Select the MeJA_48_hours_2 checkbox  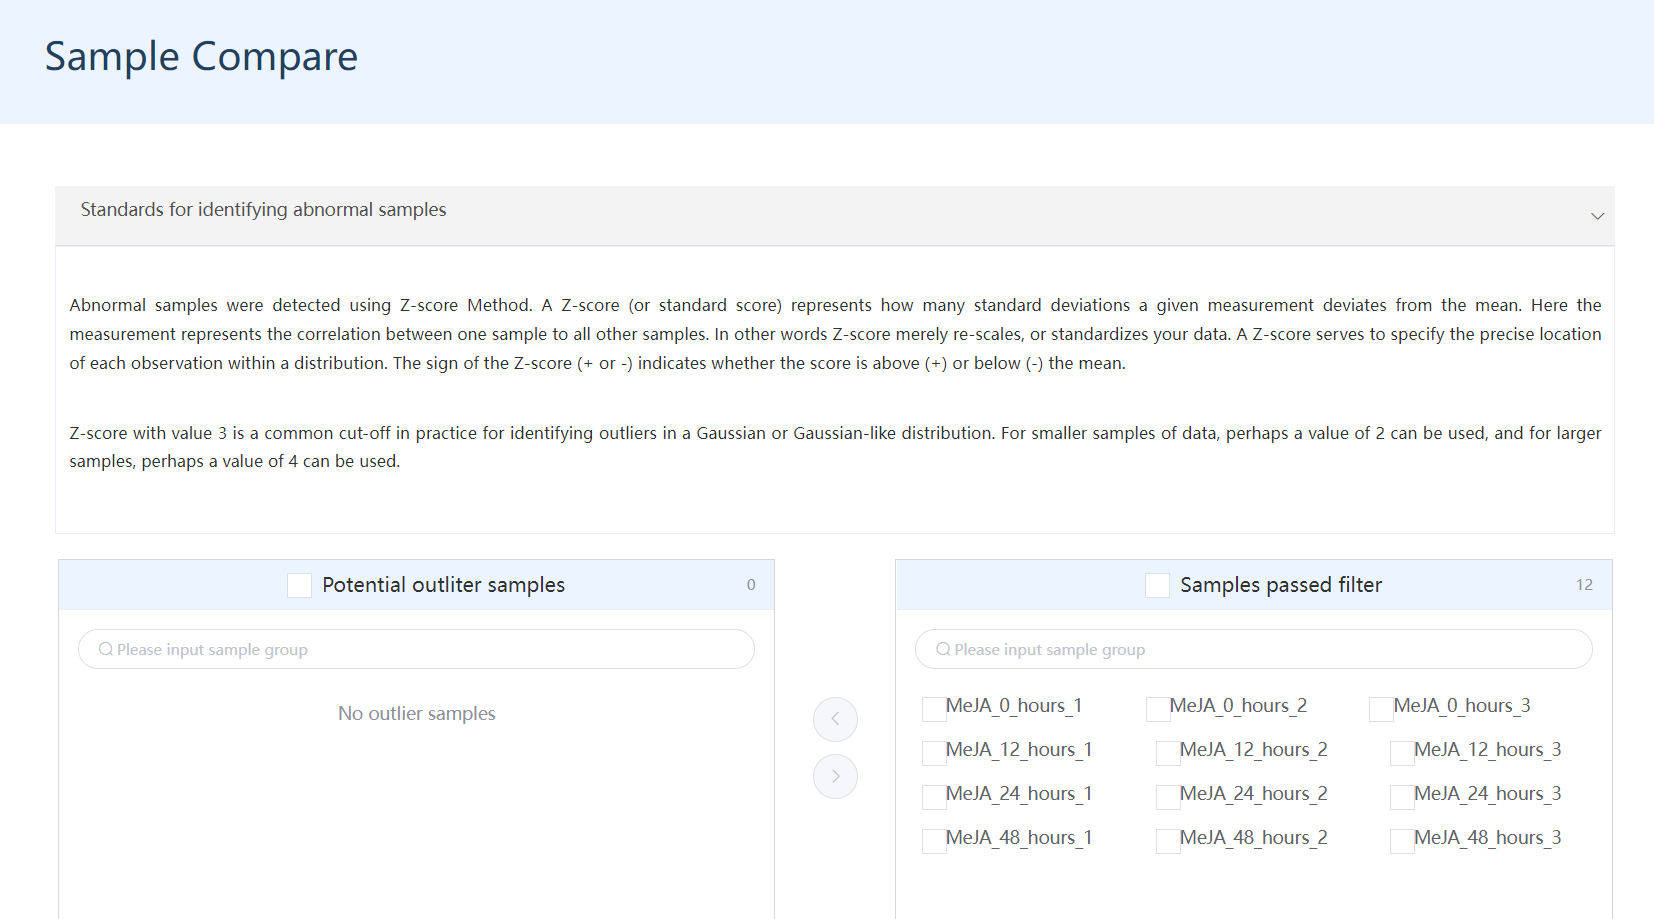(1168, 841)
